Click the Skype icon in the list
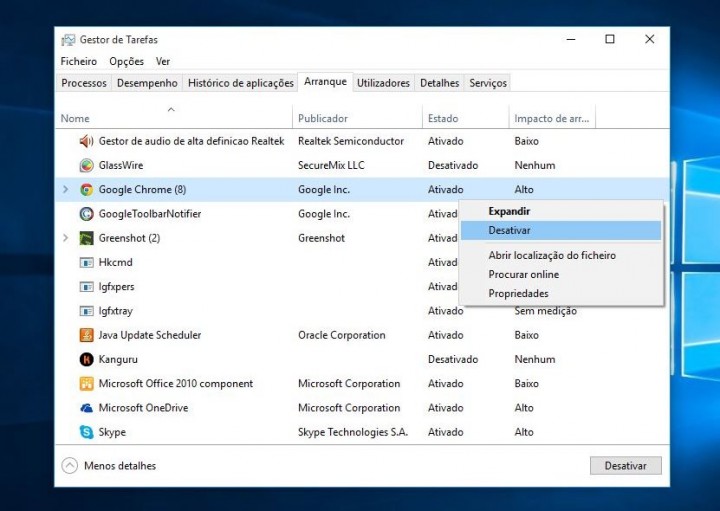Image resolution: width=720 pixels, height=511 pixels. pos(86,432)
